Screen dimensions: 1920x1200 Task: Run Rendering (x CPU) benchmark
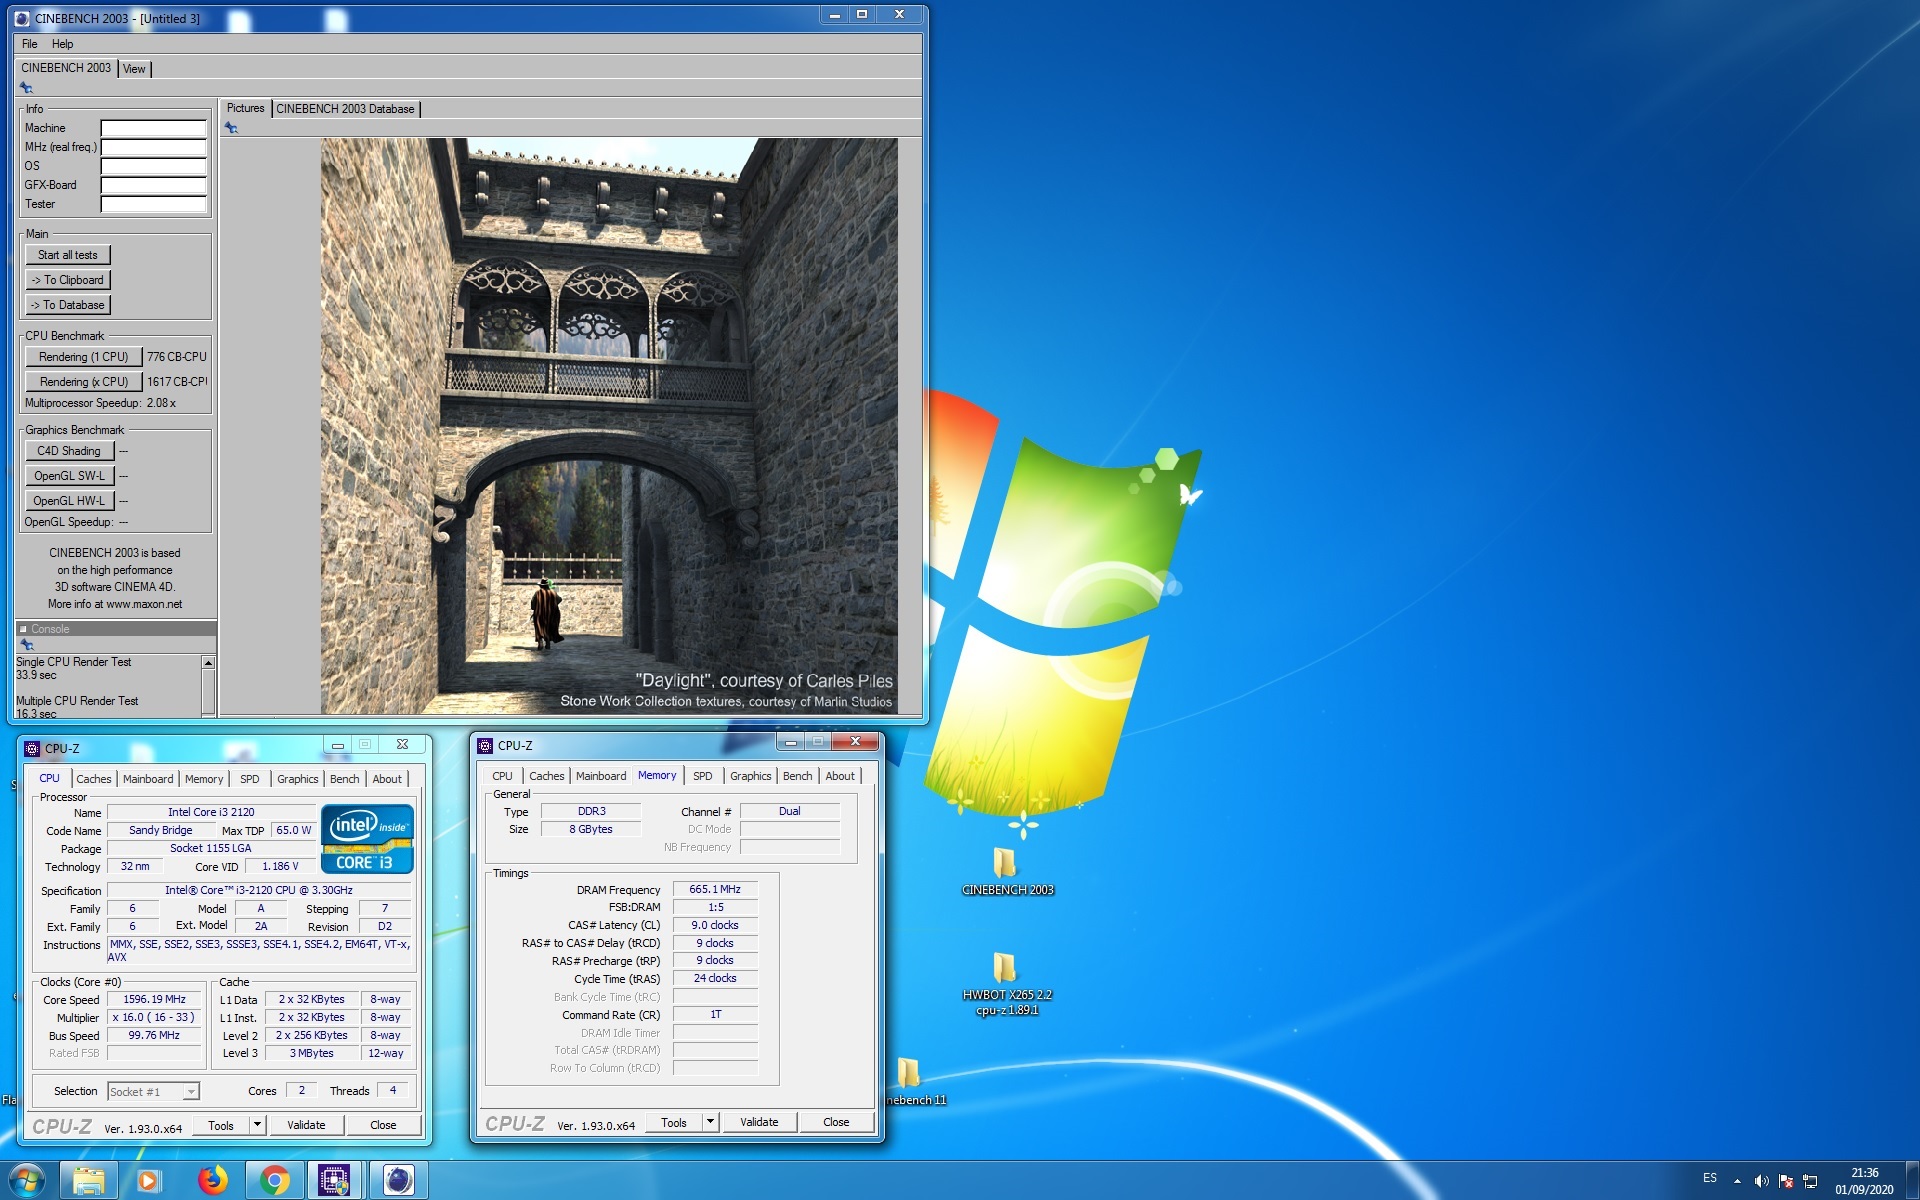(84, 382)
